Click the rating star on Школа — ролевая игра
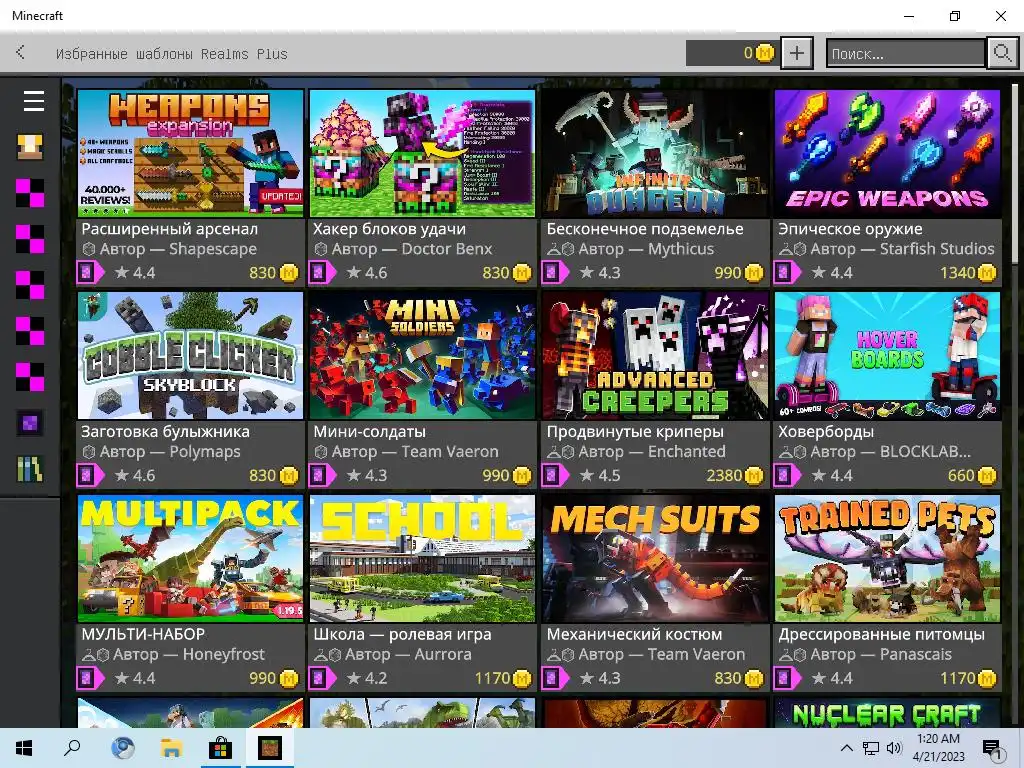The width and height of the screenshot is (1024, 768). (x=353, y=678)
